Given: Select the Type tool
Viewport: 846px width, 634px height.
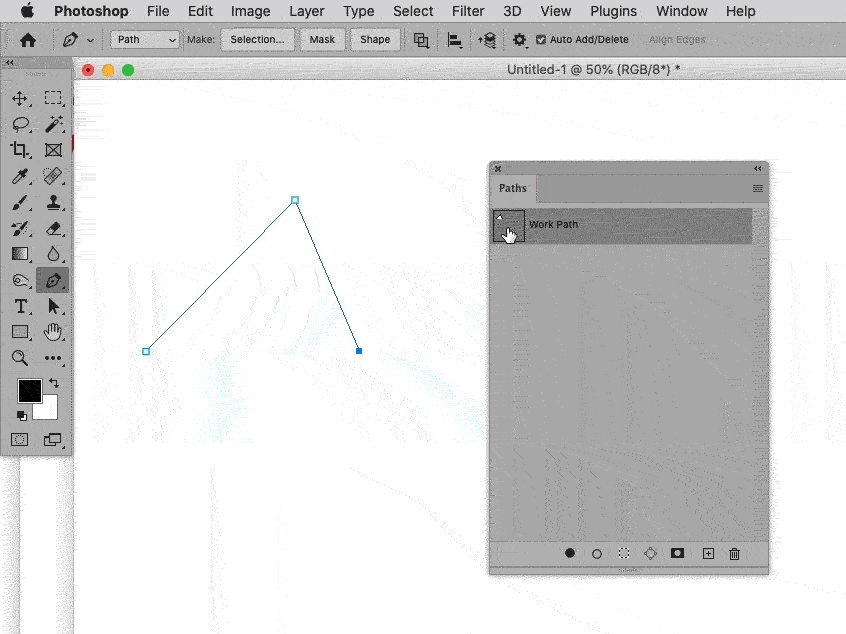Looking at the screenshot, I should pos(21,306).
